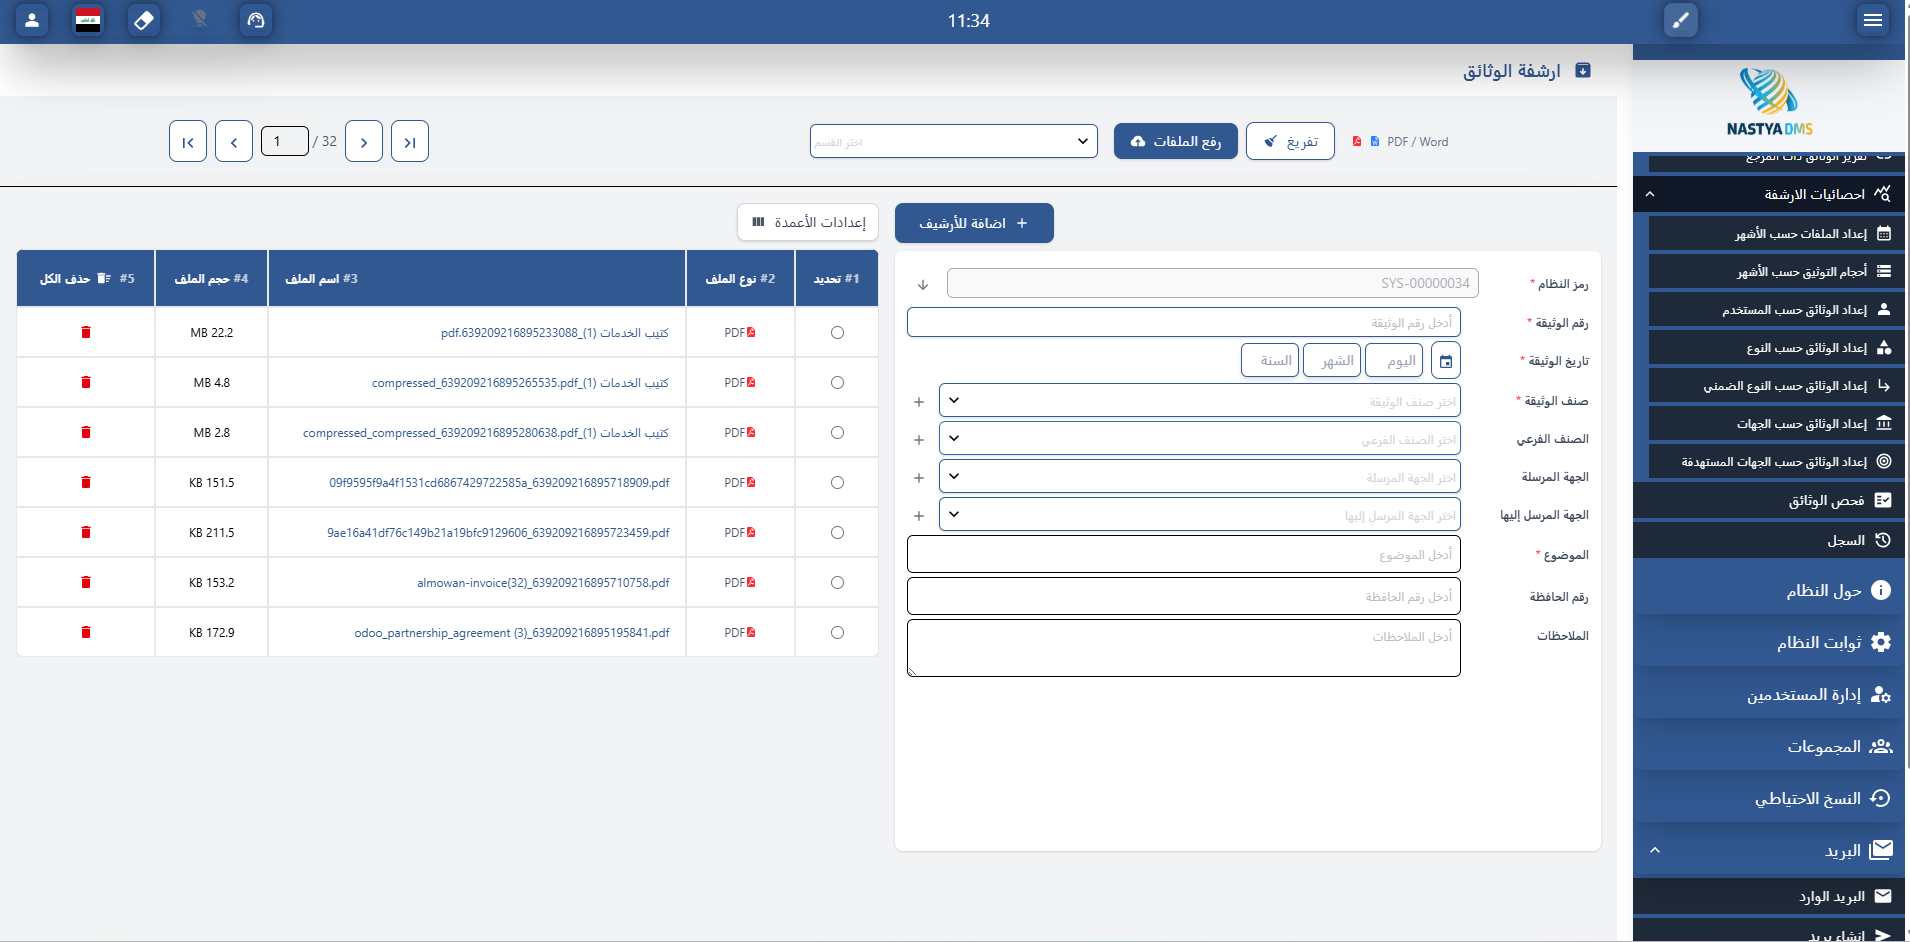
Task: Delete the 4.8 MB compressed PDF row
Action: (86, 382)
